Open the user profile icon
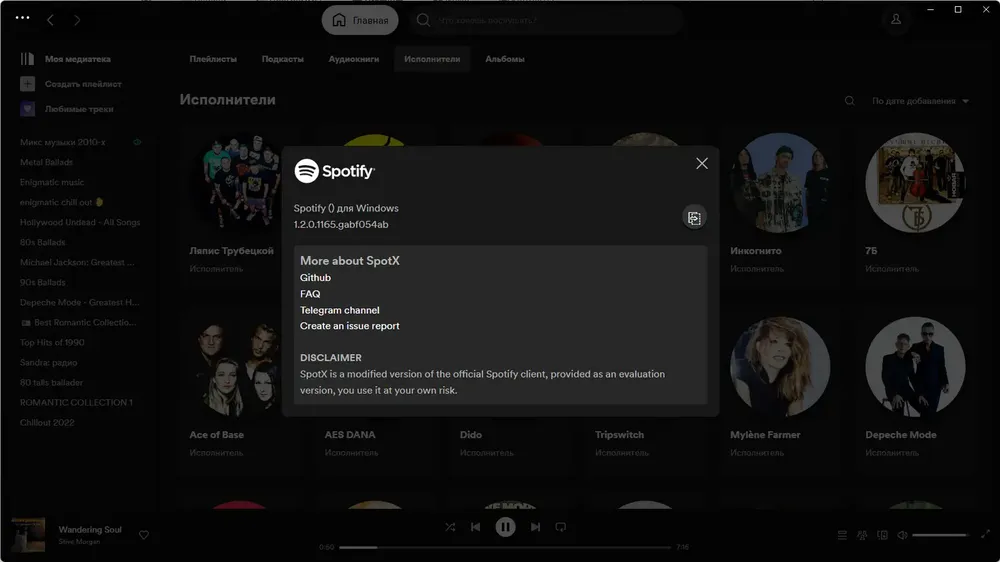1000x562 pixels. (x=895, y=20)
